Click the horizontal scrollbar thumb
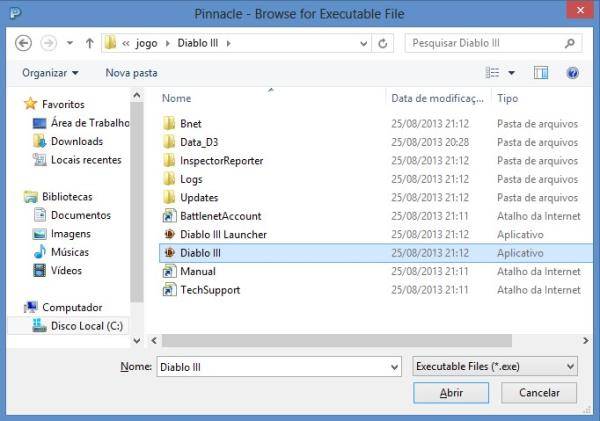Screen dimensions: 600x421 (337, 340)
